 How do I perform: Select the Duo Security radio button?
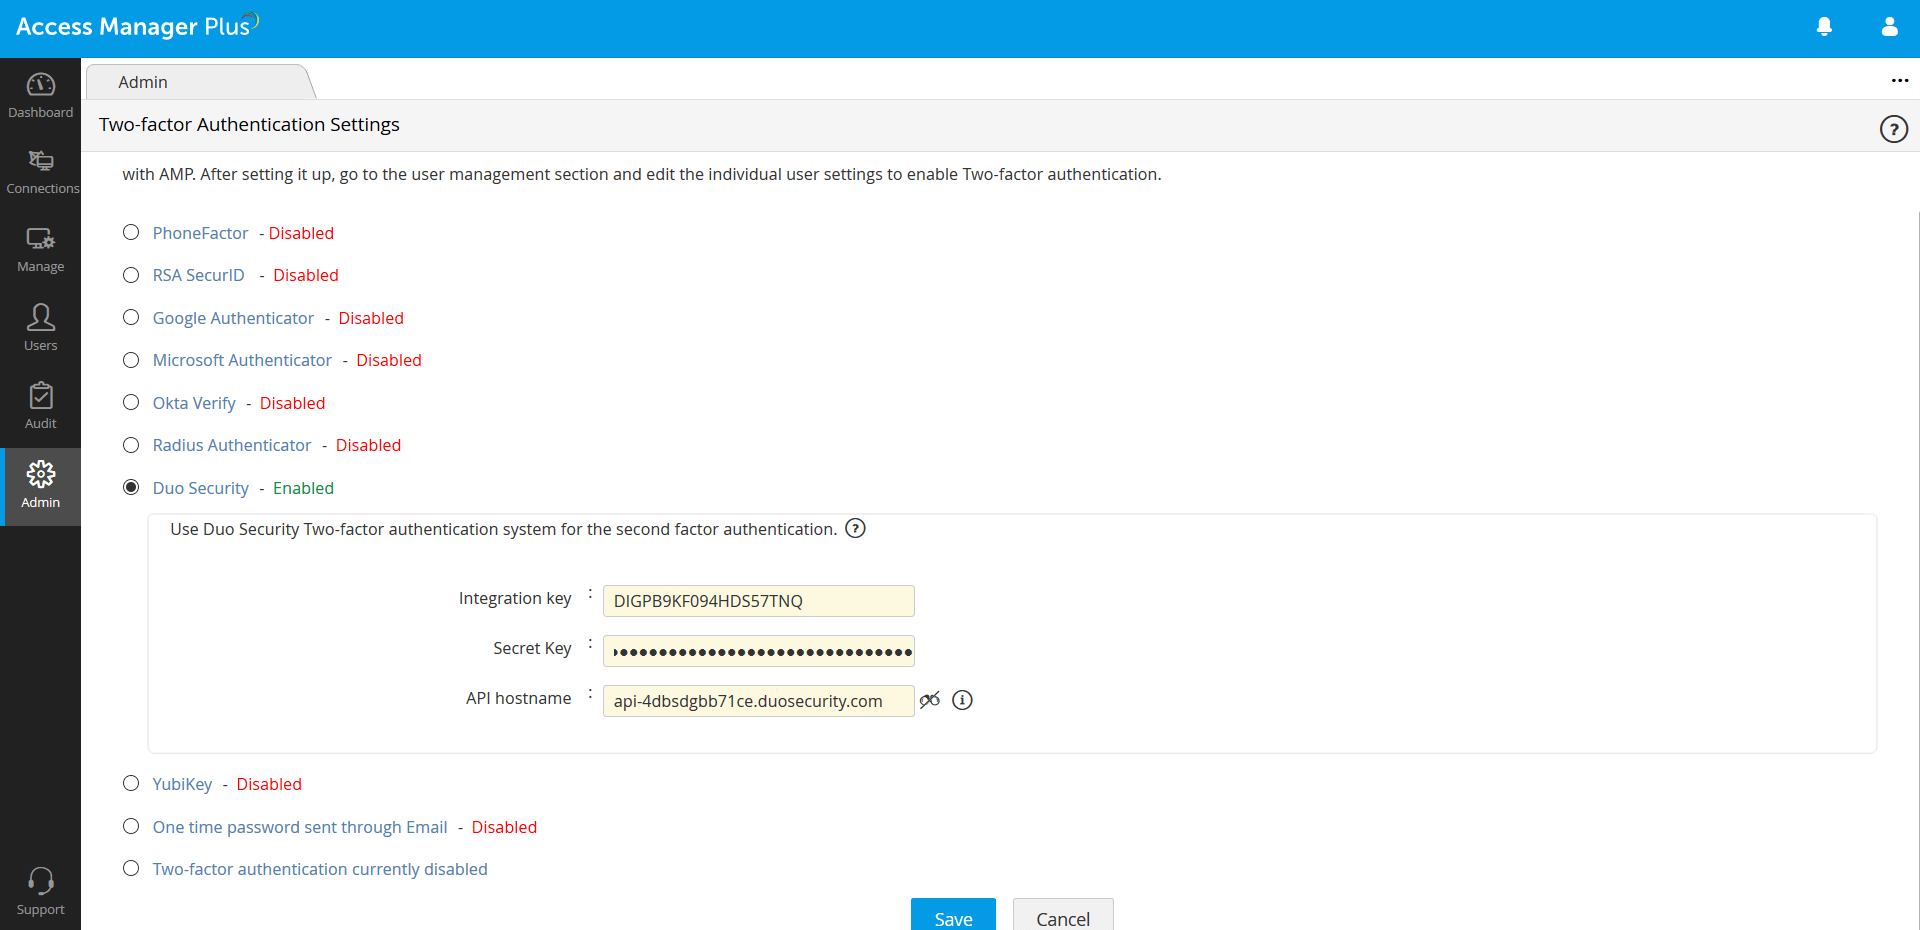point(131,487)
